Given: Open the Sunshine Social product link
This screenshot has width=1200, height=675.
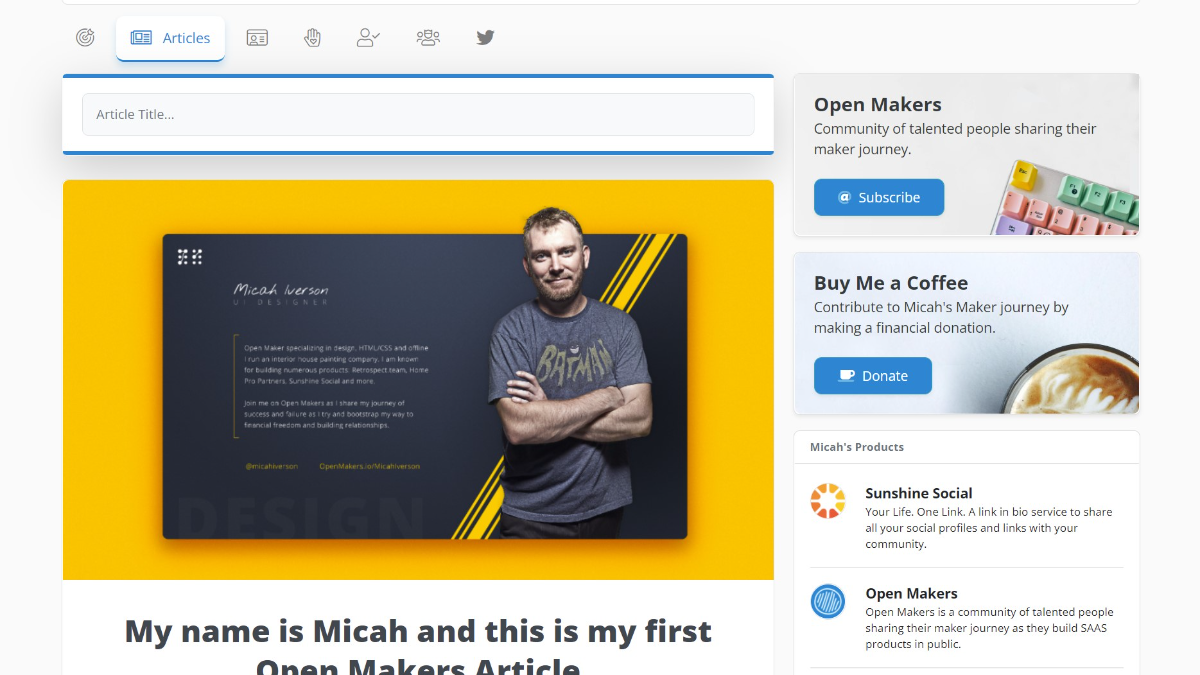Looking at the screenshot, I should (919, 493).
